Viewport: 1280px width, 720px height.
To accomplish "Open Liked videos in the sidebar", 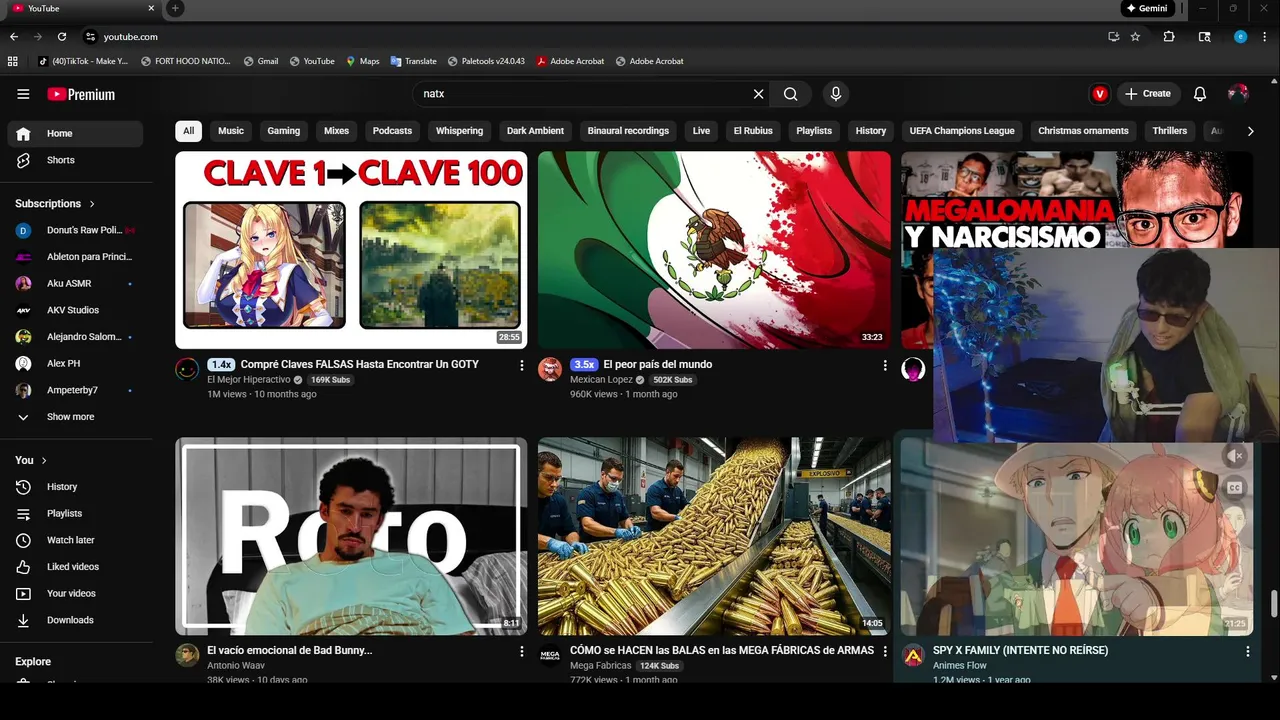I will tap(75, 567).
